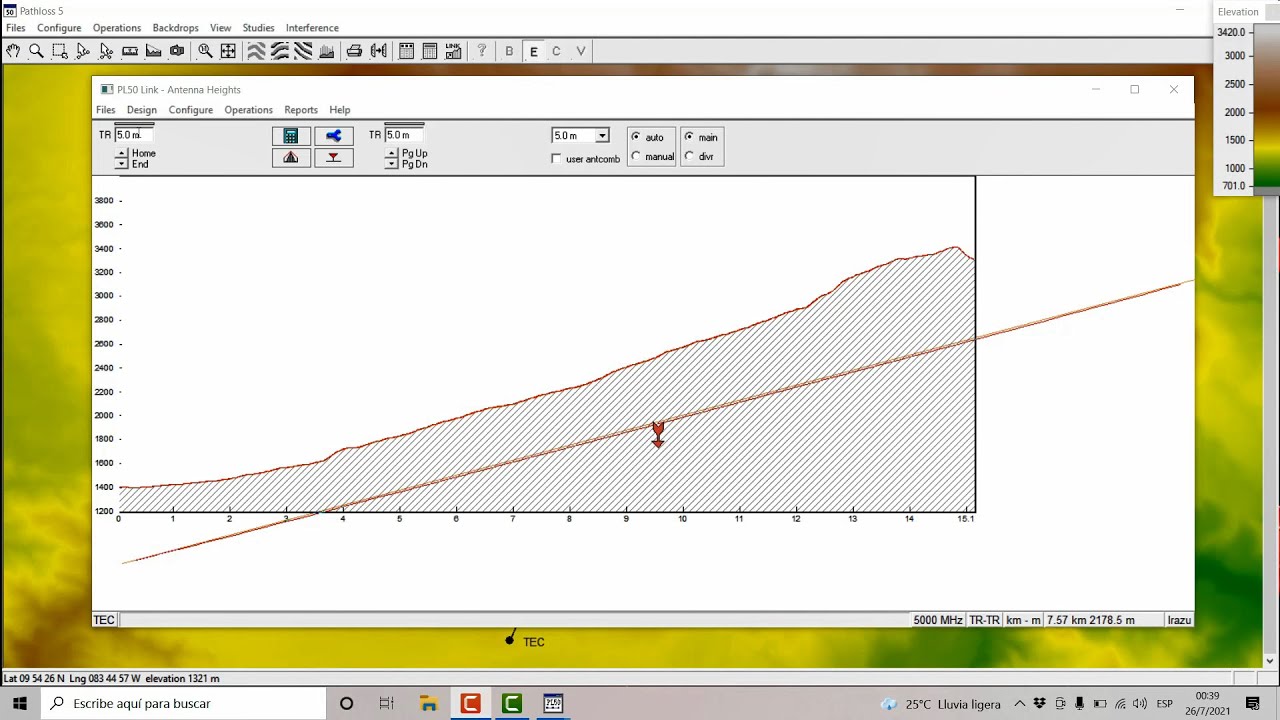
Task: Click the tower triangle icon button
Action: coord(291,157)
